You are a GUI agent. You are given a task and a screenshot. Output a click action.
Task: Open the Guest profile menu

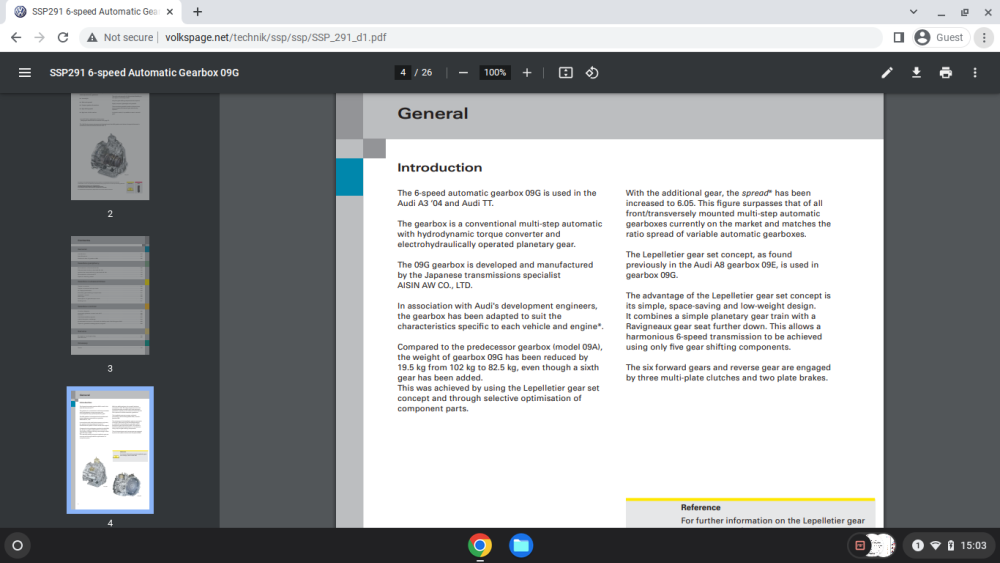coord(941,38)
